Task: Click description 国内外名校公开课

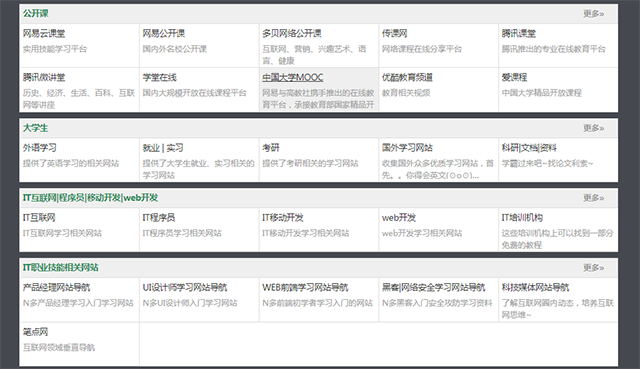Action: click(174, 49)
